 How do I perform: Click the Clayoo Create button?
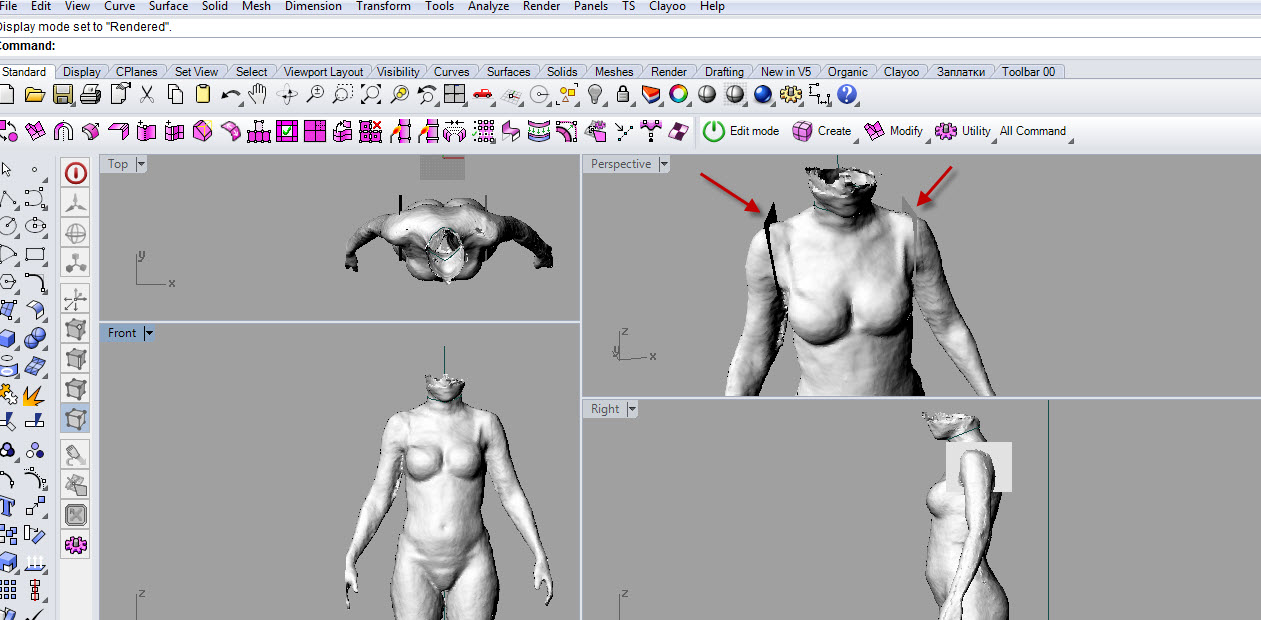pos(822,131)
